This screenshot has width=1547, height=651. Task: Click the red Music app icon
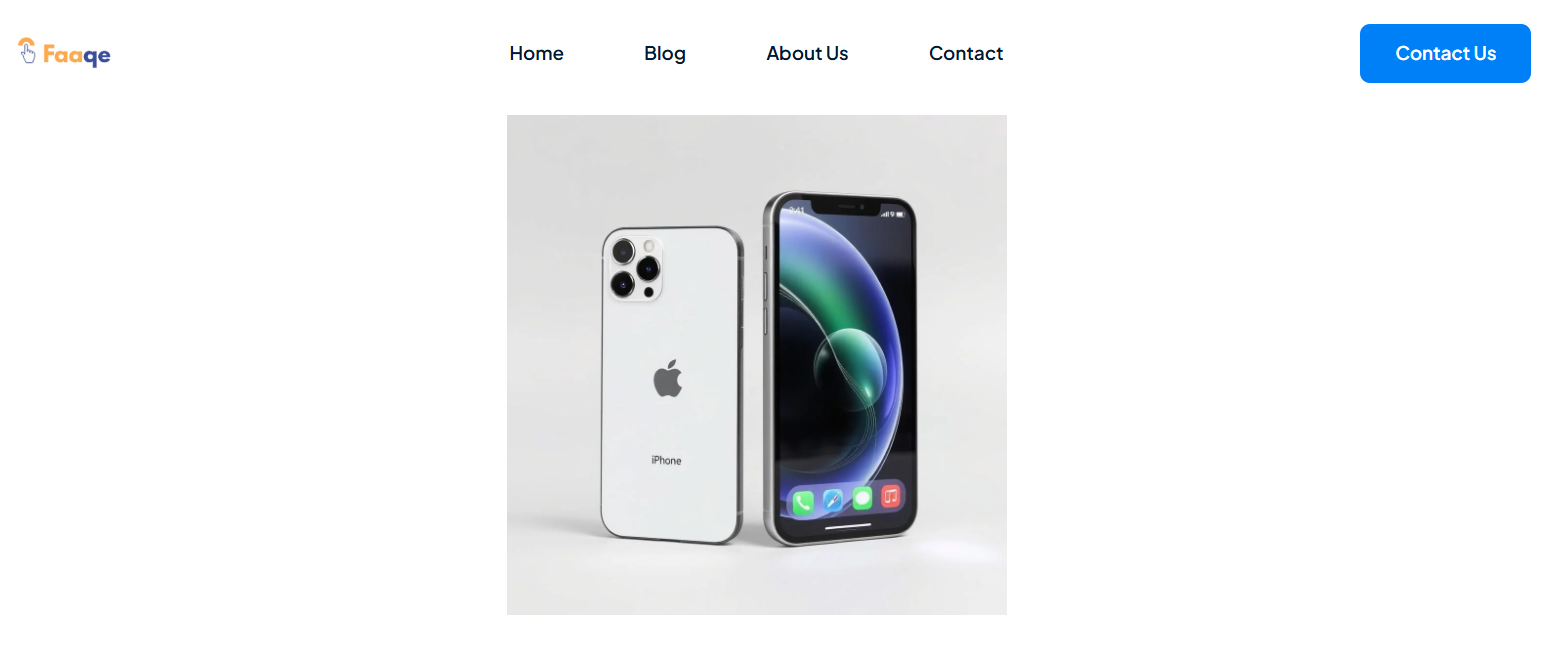(890, 496)
